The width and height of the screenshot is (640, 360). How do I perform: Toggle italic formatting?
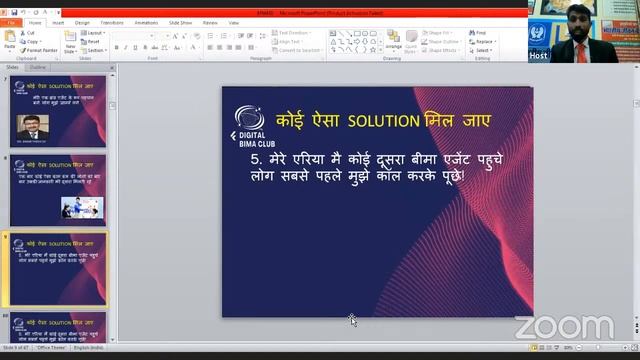tap(126, 48)
